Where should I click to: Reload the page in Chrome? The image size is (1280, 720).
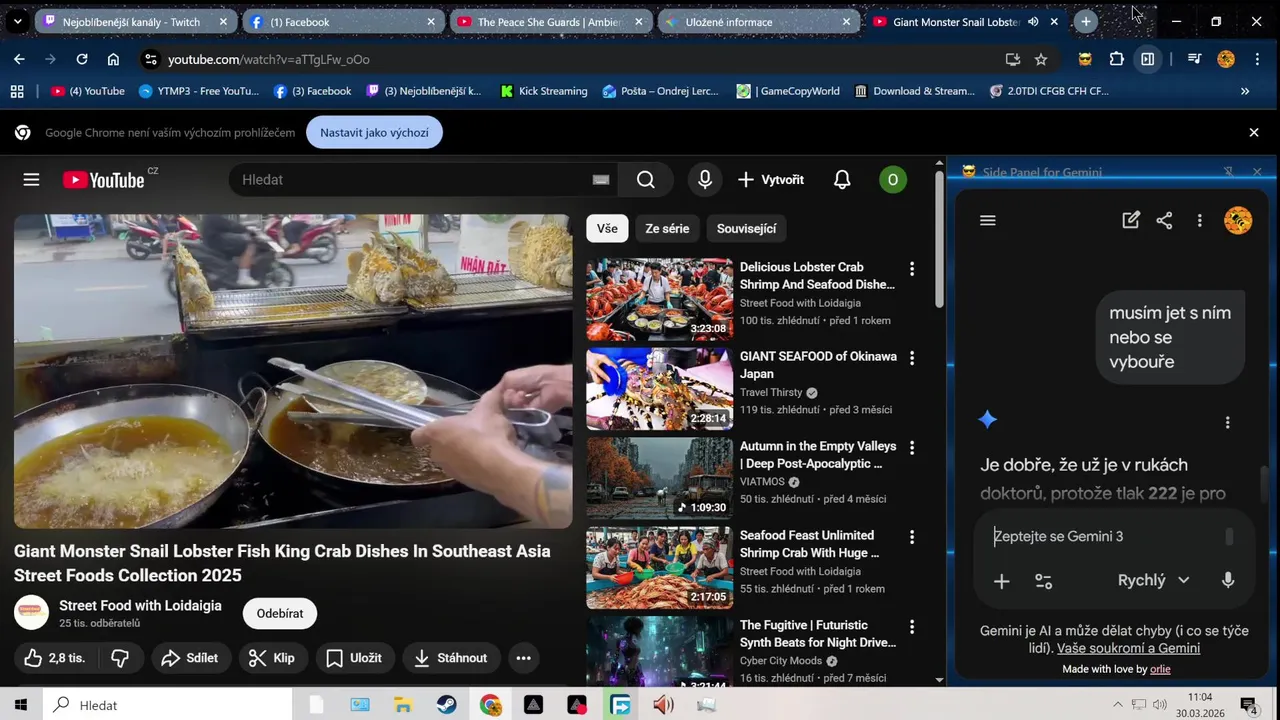[82, 59]
